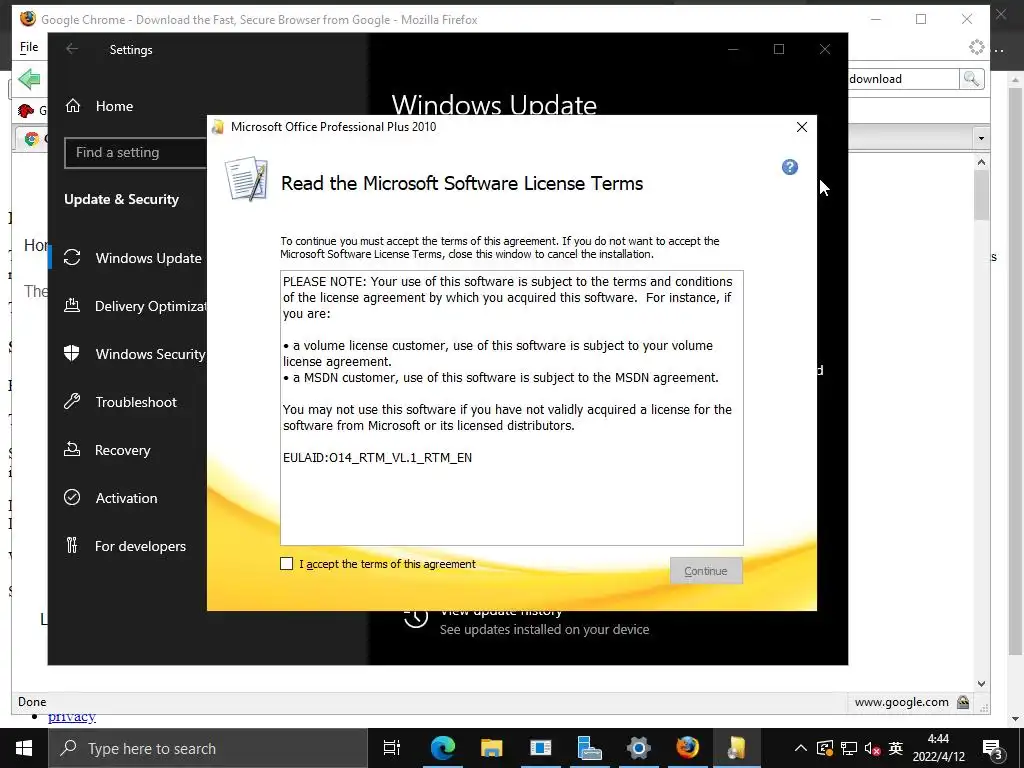Click the 英 input language indicator
The width and height of the screenshot is (1024, 768).
[895, 748]
